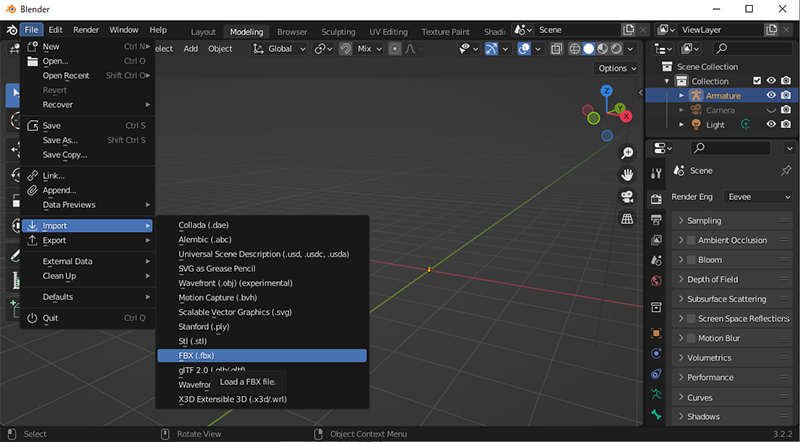Open the World properties tab icon

pos(656,280)
